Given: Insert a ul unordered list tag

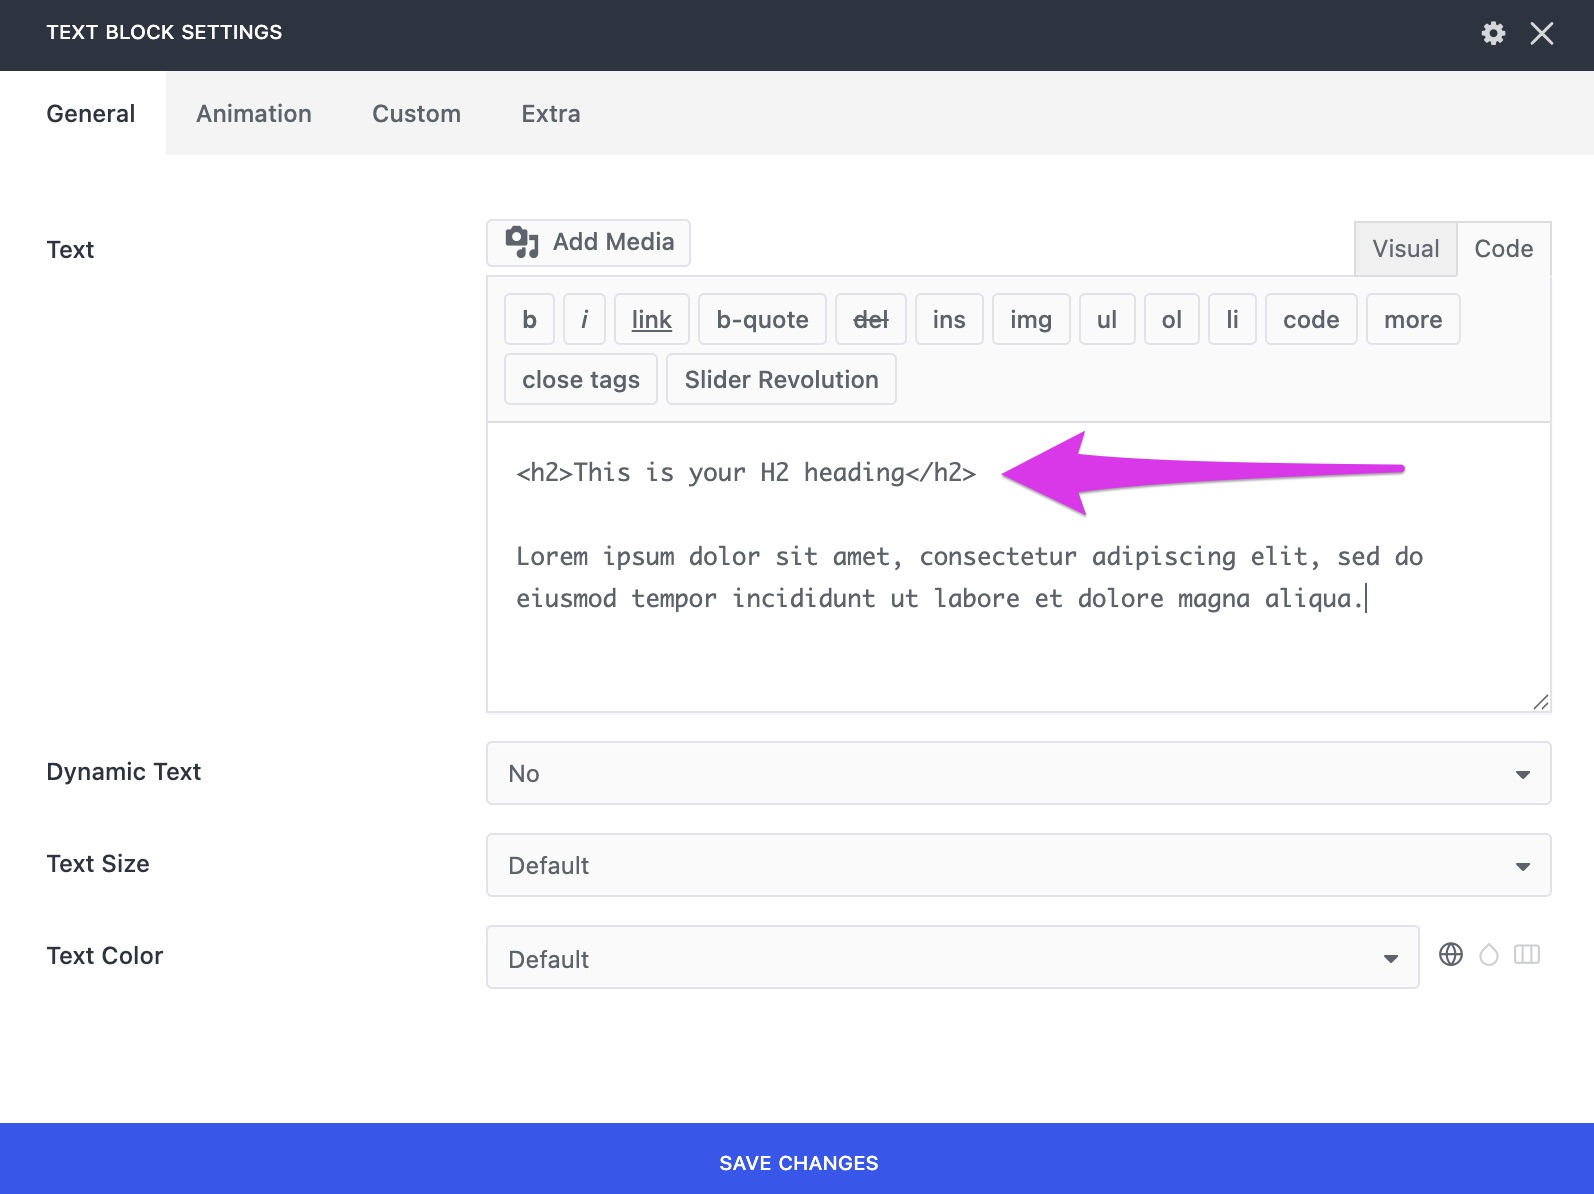Looking at the screenshot, I should pos(1107,319).
